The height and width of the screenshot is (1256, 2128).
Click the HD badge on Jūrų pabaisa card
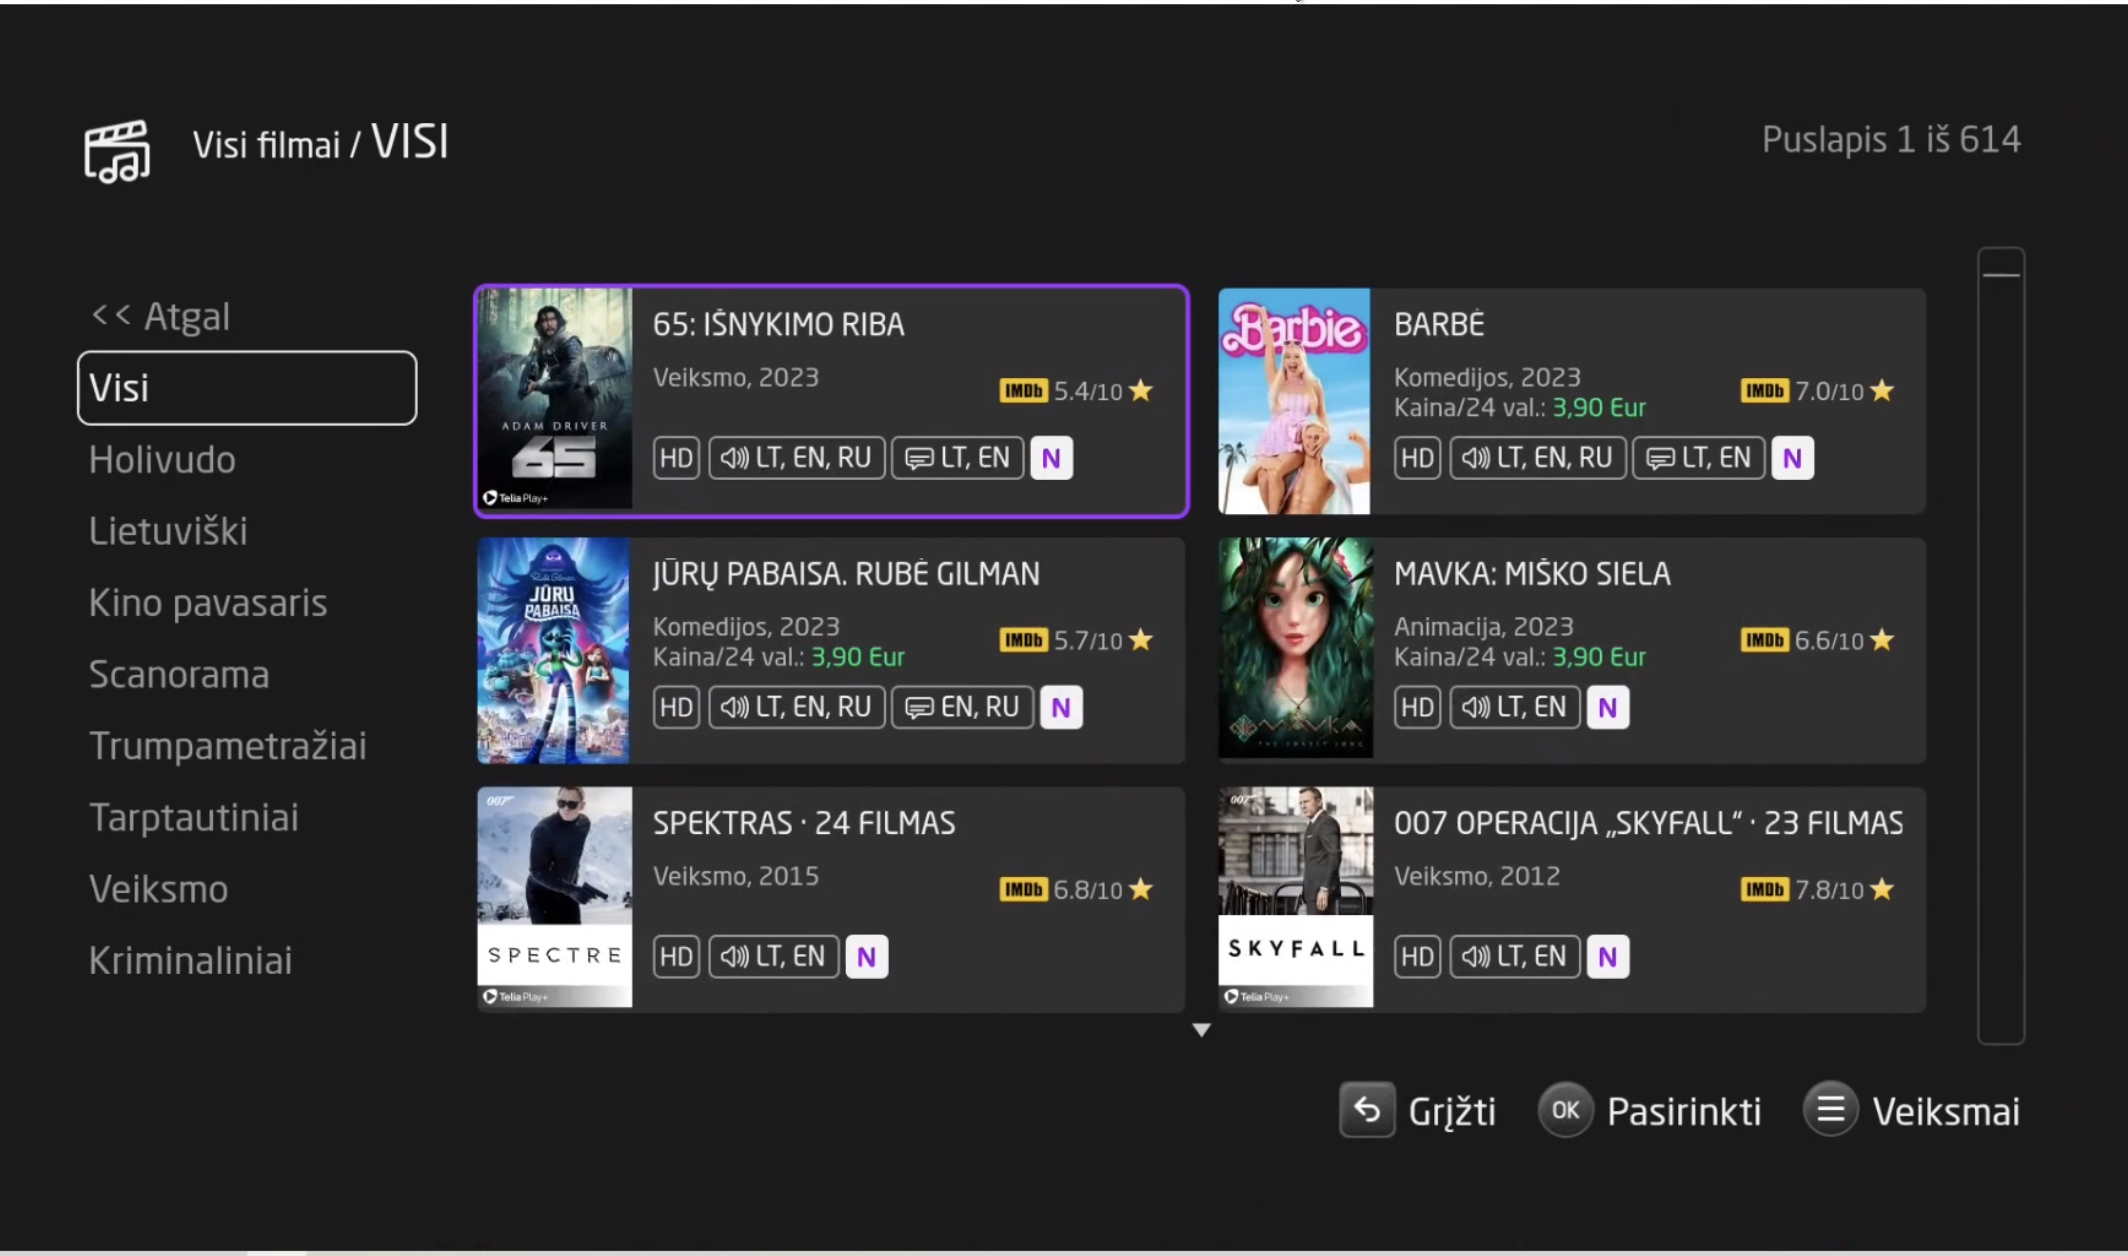[676, 707]
